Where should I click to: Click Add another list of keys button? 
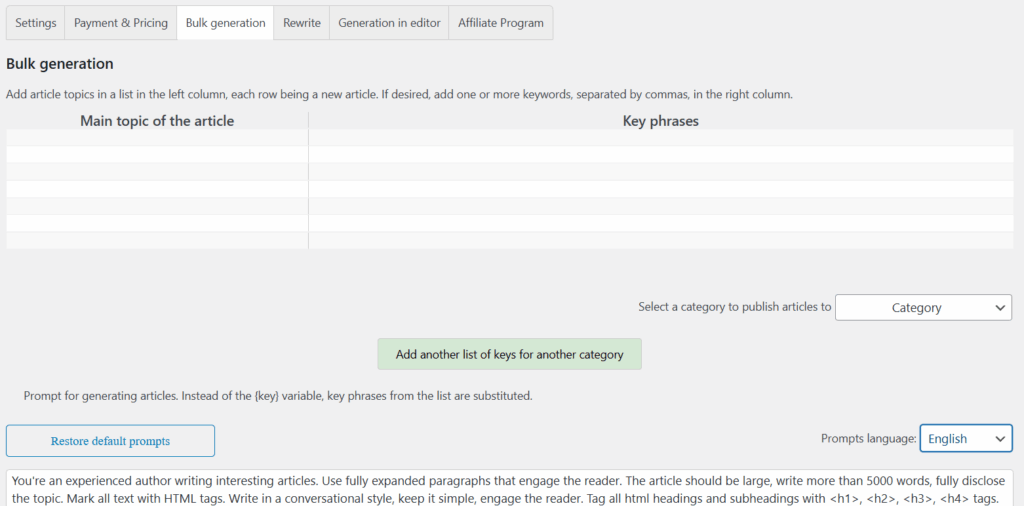(509, 354)
